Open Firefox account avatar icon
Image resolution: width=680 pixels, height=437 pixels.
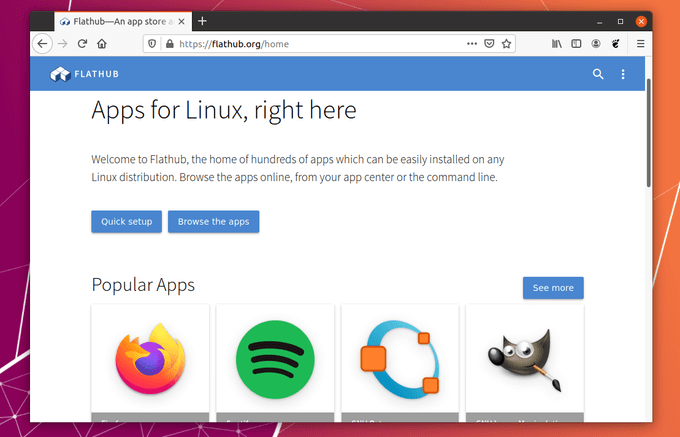coord(596,44)
